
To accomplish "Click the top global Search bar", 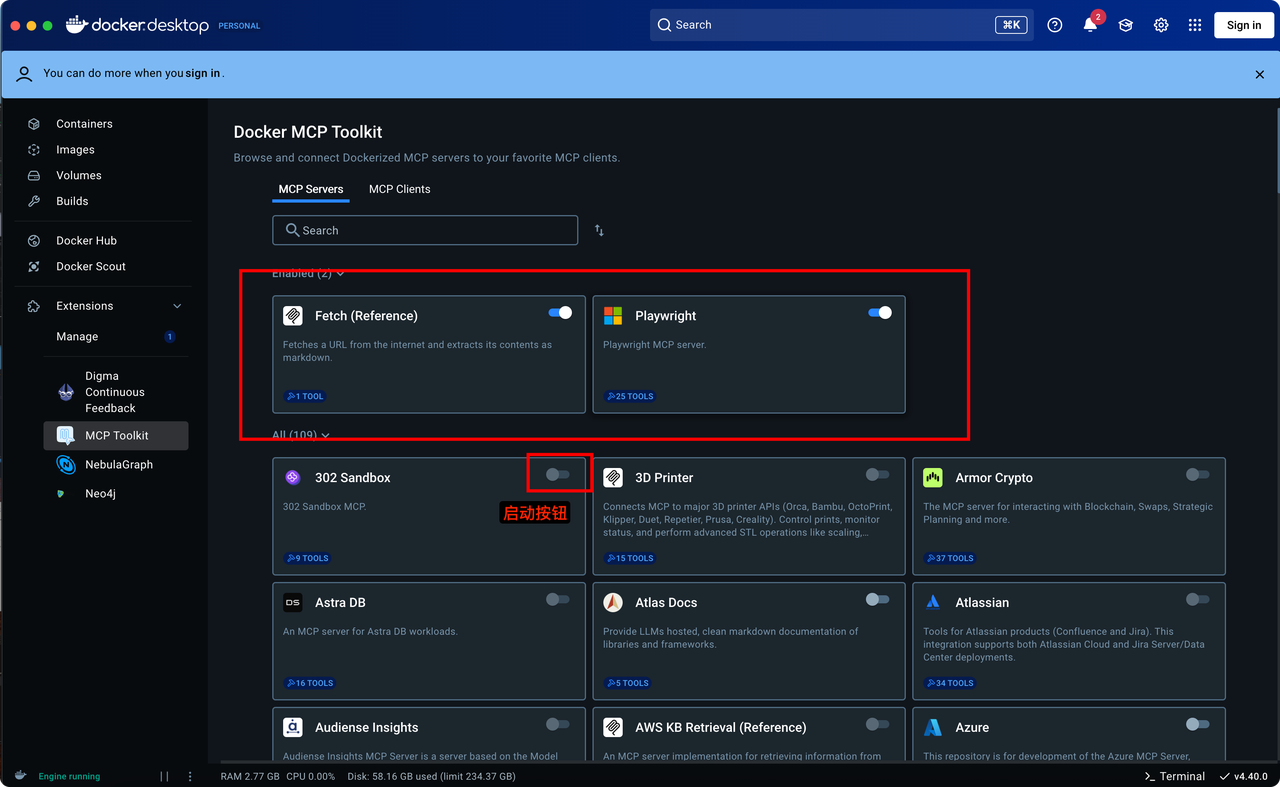I will pyautogui.click(x=843, y=25).
